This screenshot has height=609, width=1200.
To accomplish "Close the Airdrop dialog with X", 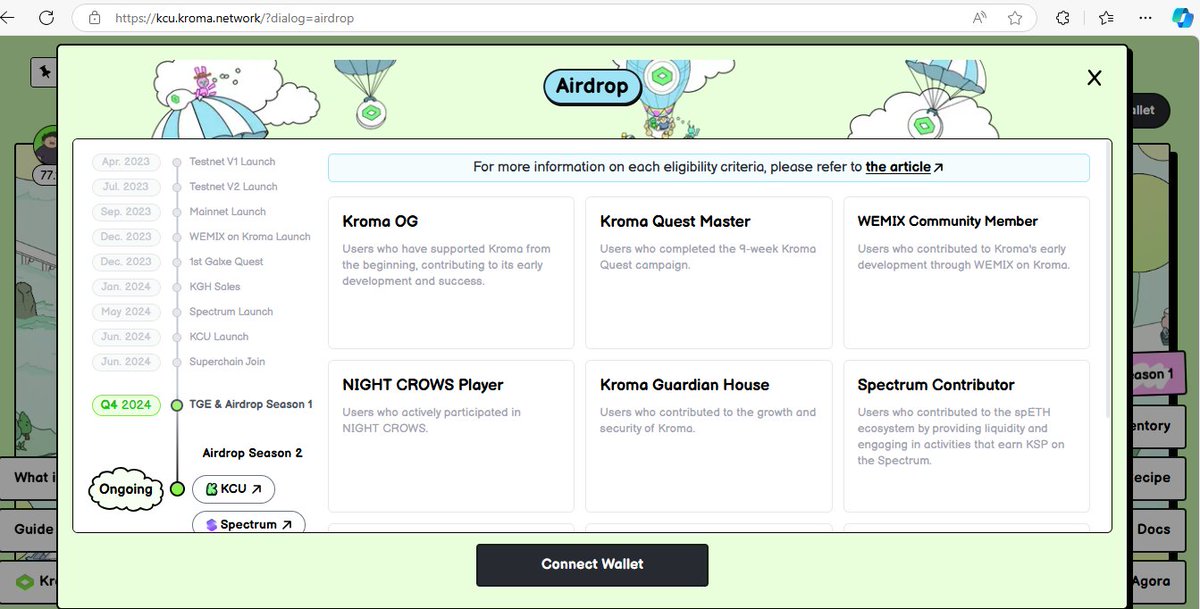I will coord(1094,78).
